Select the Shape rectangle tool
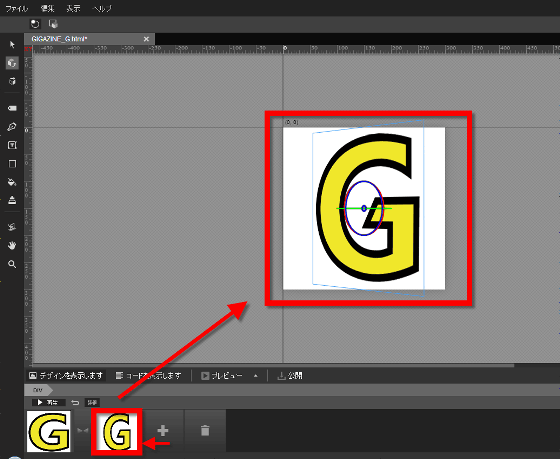560x459 pixels. pos(12,164)
